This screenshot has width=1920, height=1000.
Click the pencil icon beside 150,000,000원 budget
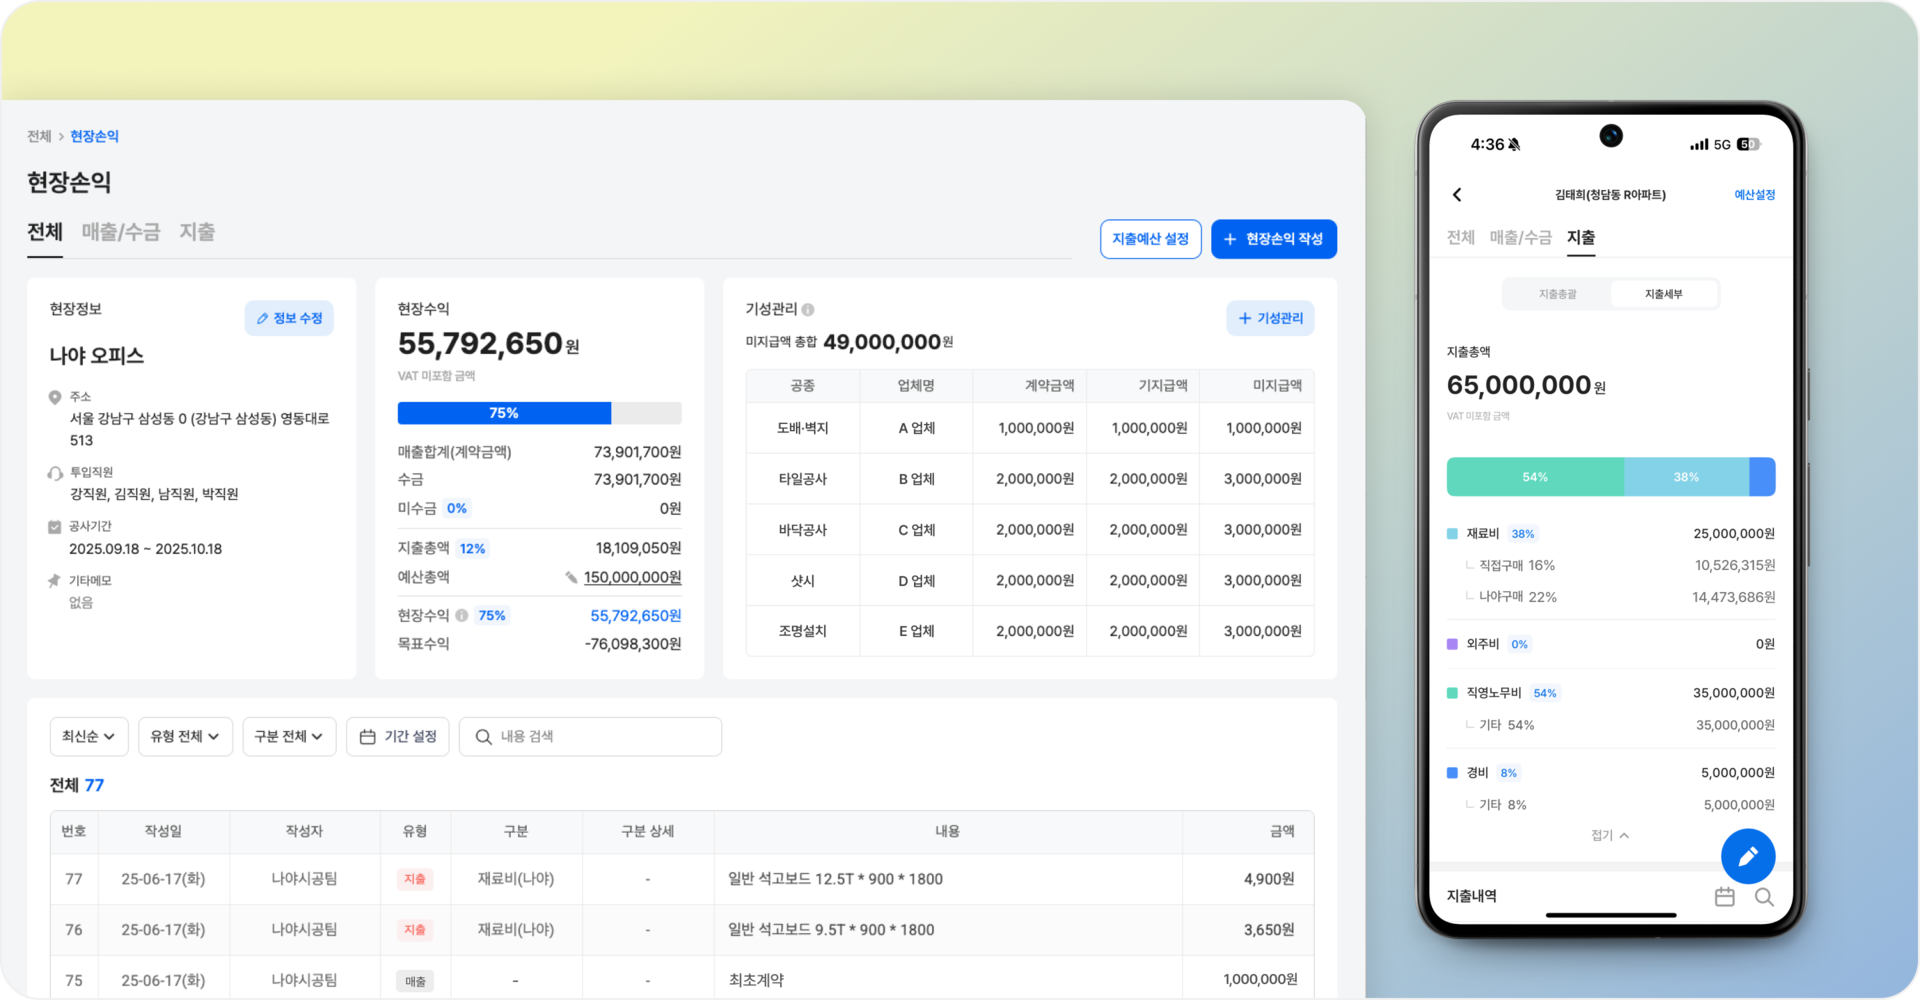(571, 577)
